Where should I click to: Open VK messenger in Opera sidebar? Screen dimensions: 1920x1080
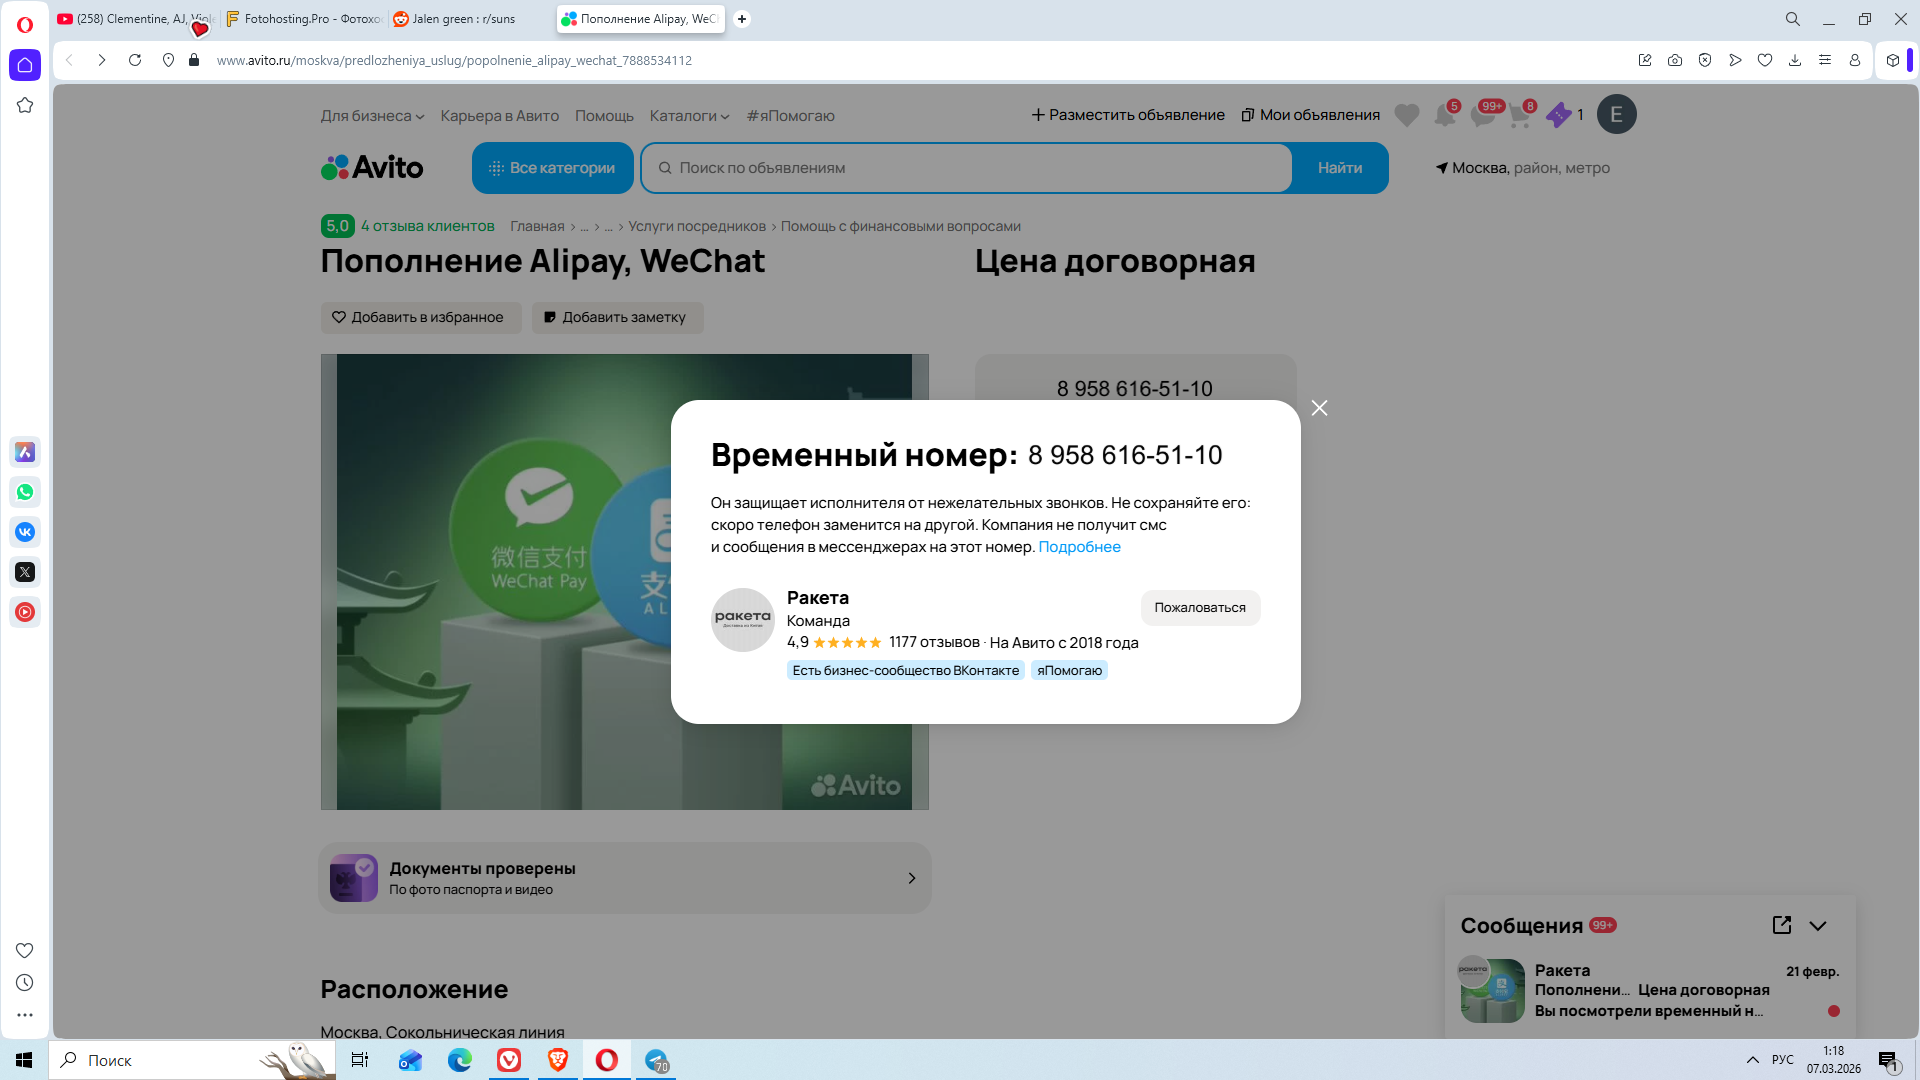coord(25,532)
